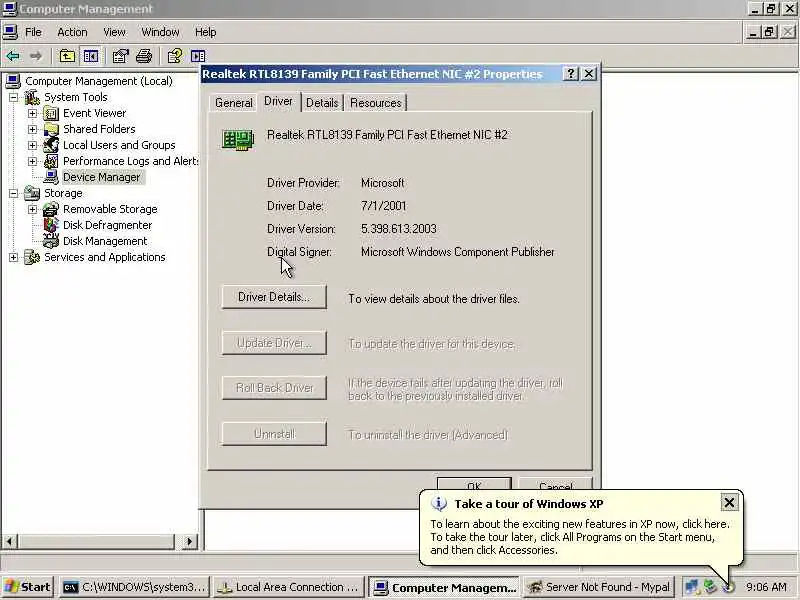Switch to the General tab
The width and height of the screenshot is (800, 600).
tap(234, 103)
